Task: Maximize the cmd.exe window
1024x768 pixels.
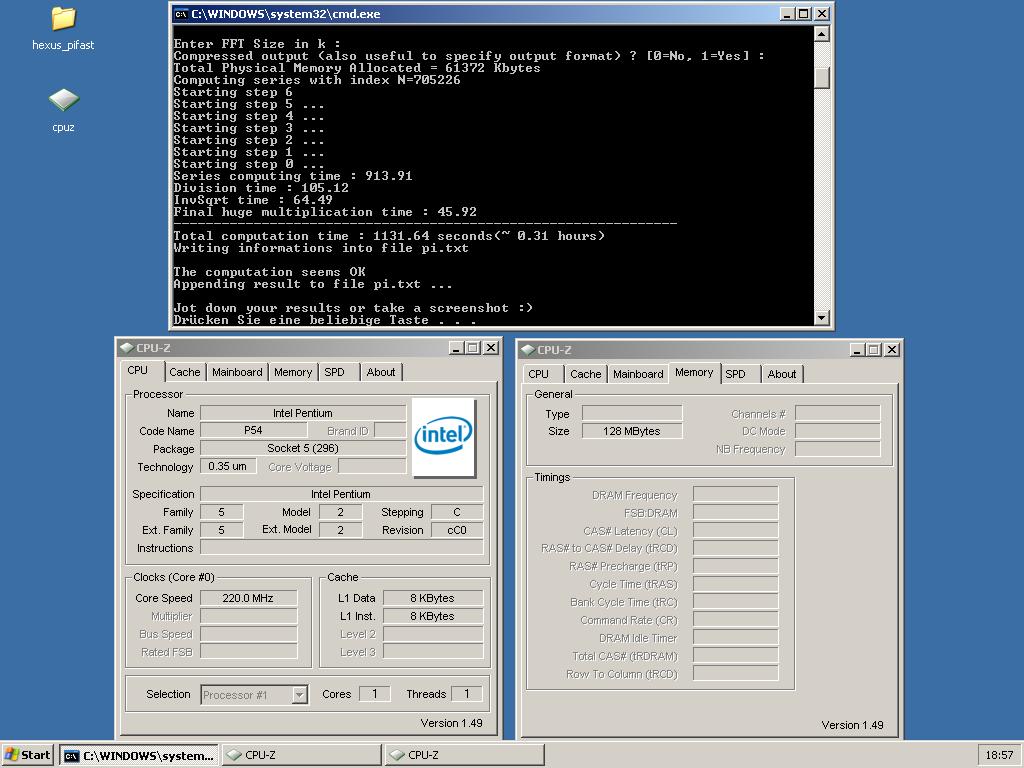Action: [805, 14]
